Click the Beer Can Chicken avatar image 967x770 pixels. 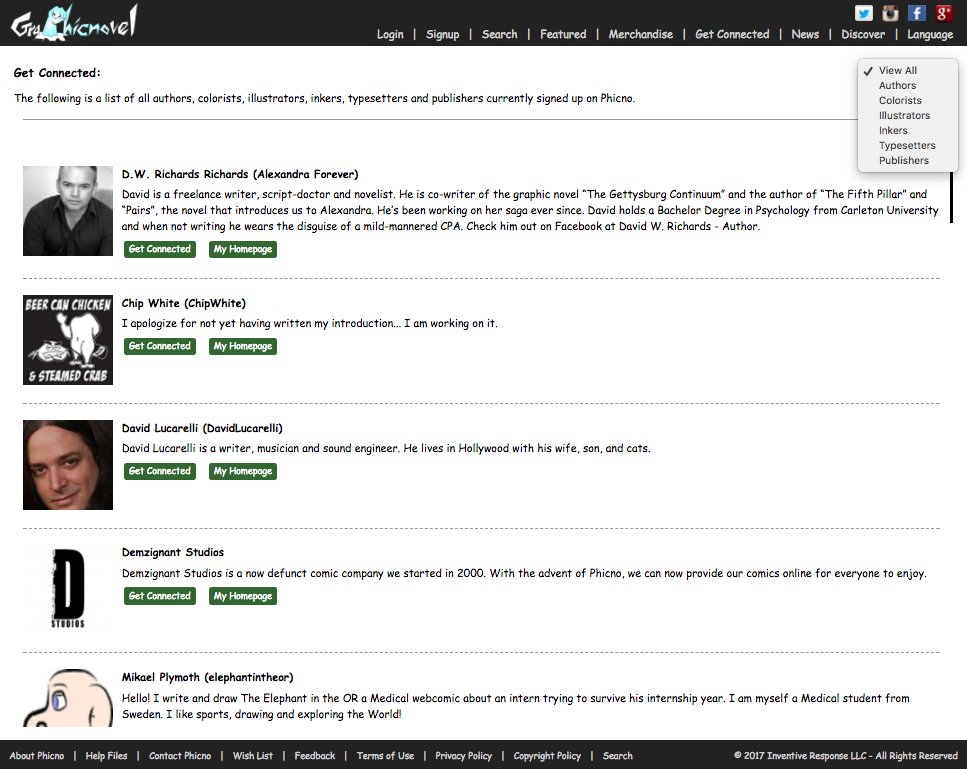(68, 340)
